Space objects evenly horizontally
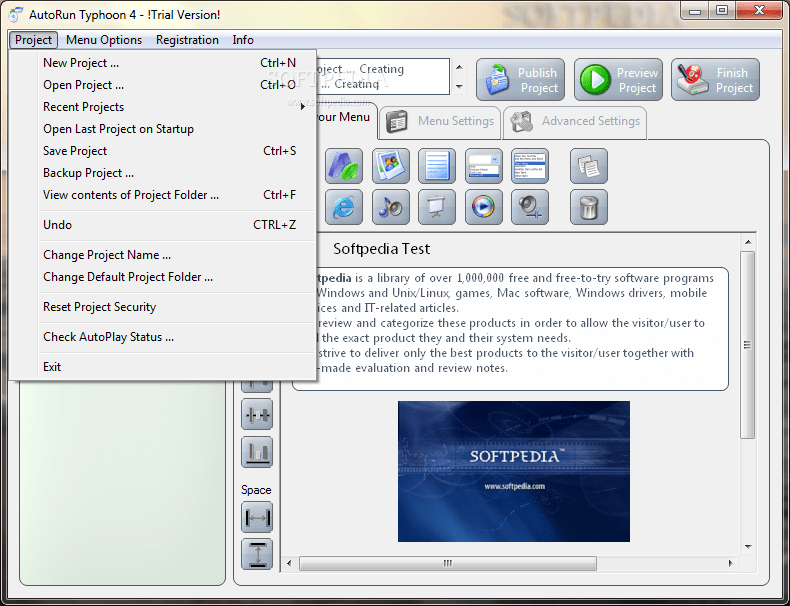The height and width of the screenshot is (606, 790). pos(257,517)
